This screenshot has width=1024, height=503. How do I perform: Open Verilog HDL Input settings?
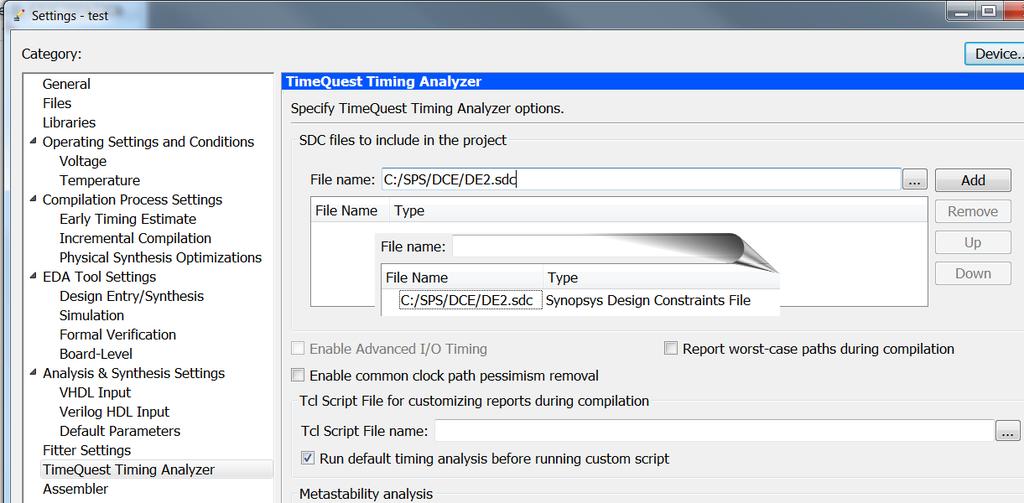(x=114, y=412)
